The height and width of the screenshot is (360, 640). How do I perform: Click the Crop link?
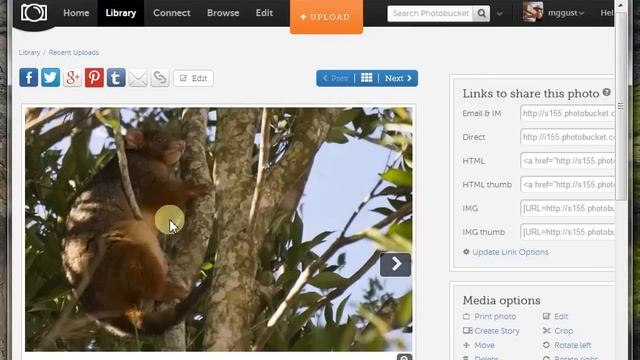[564, 331]
